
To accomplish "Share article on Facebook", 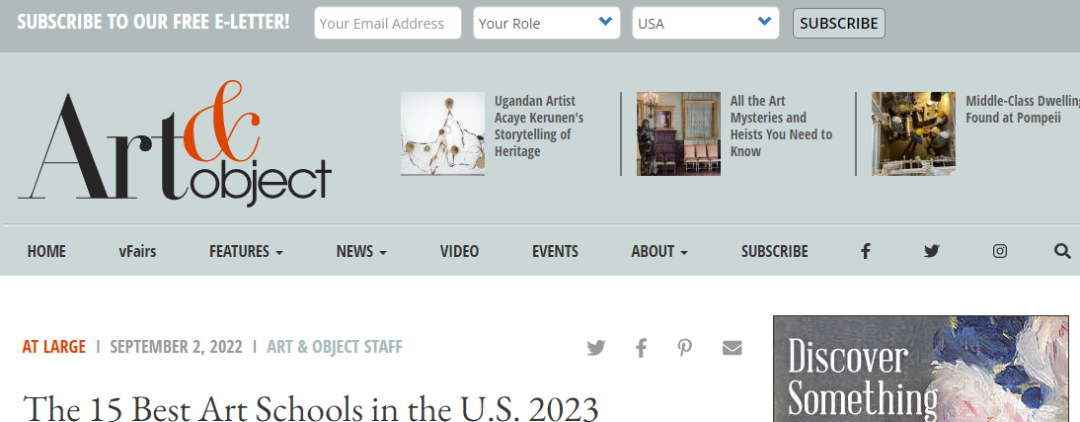I will tap(641, 348).
